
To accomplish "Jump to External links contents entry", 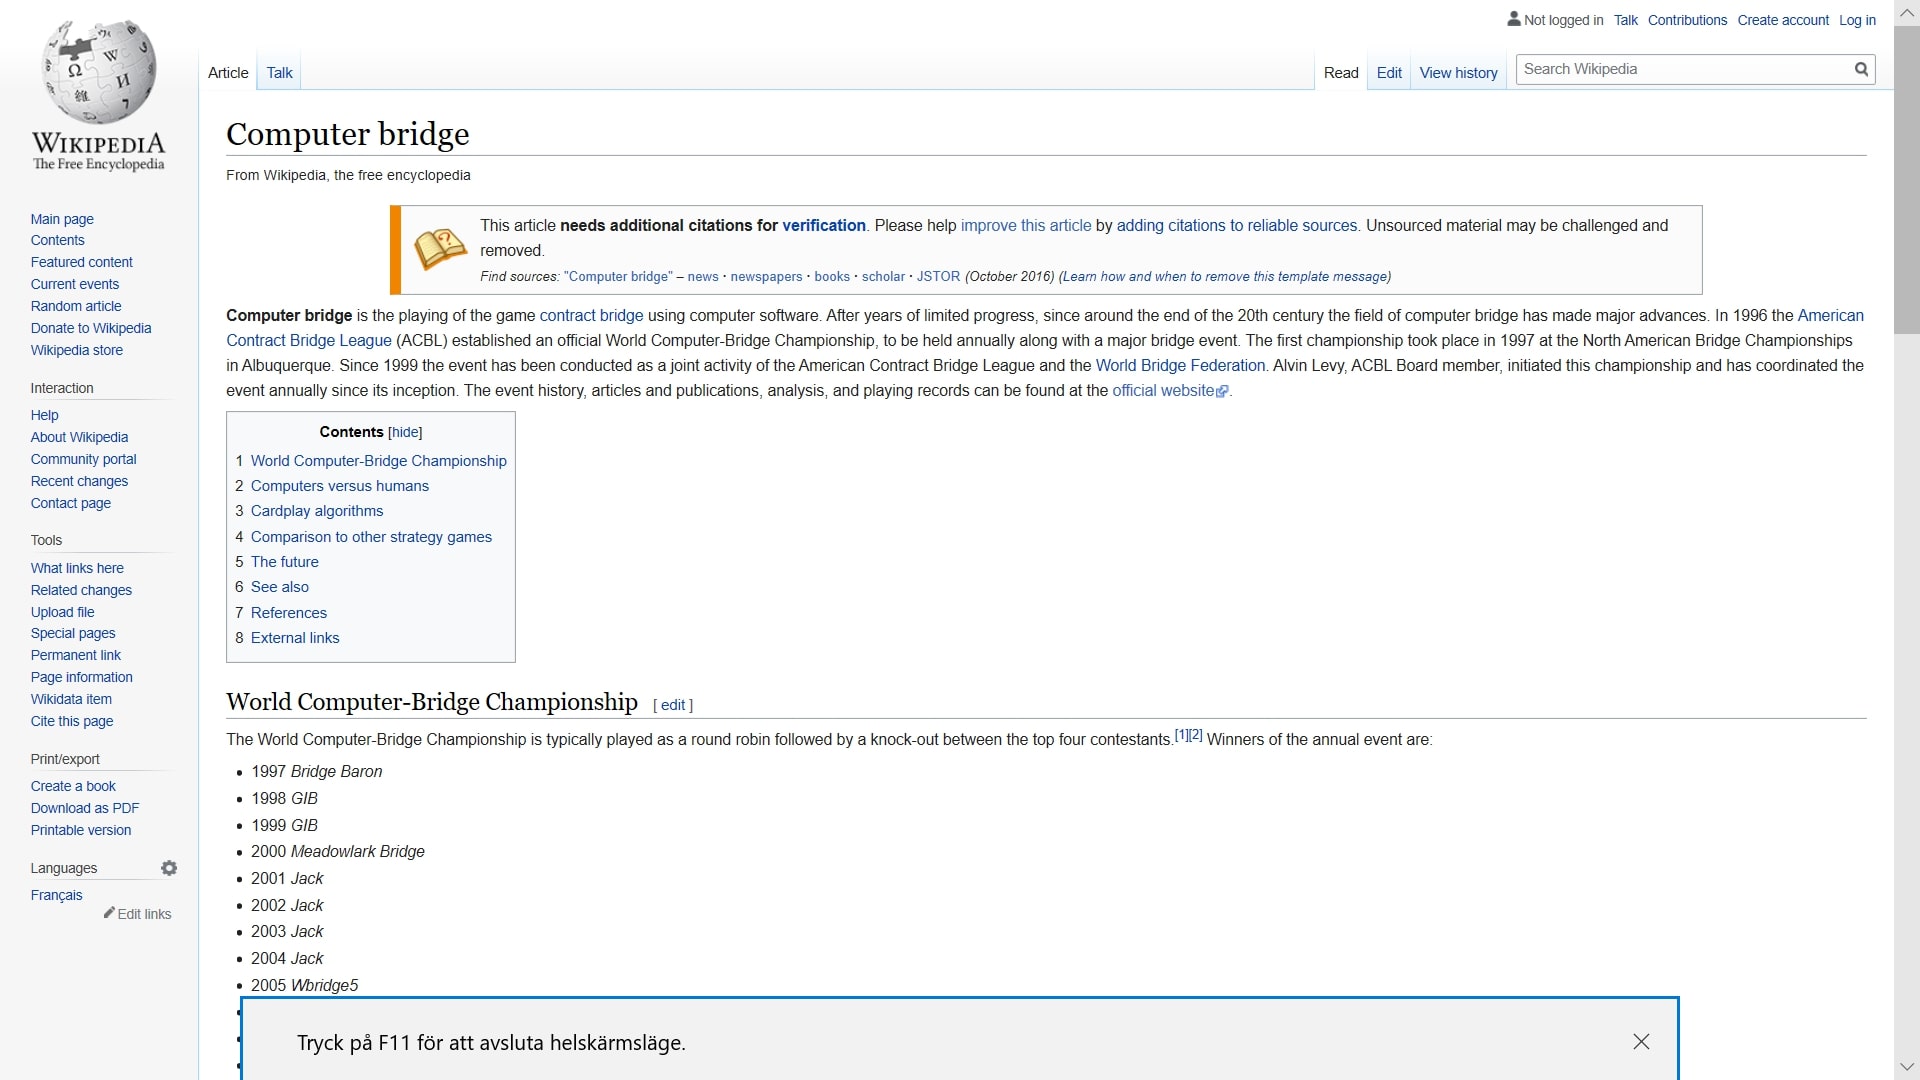I will (295, 638).
